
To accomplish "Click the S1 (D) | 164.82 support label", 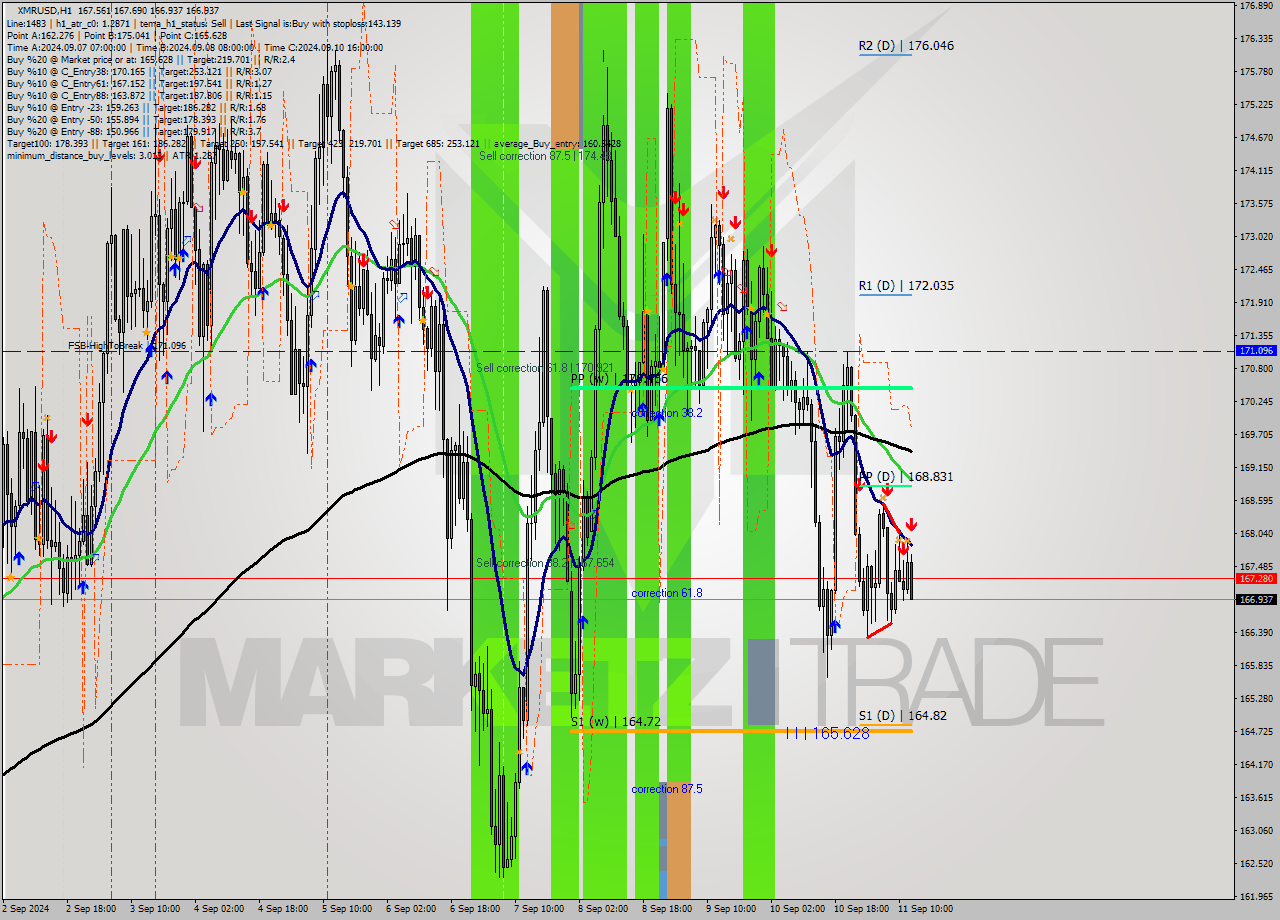I will tap(902, 716).
